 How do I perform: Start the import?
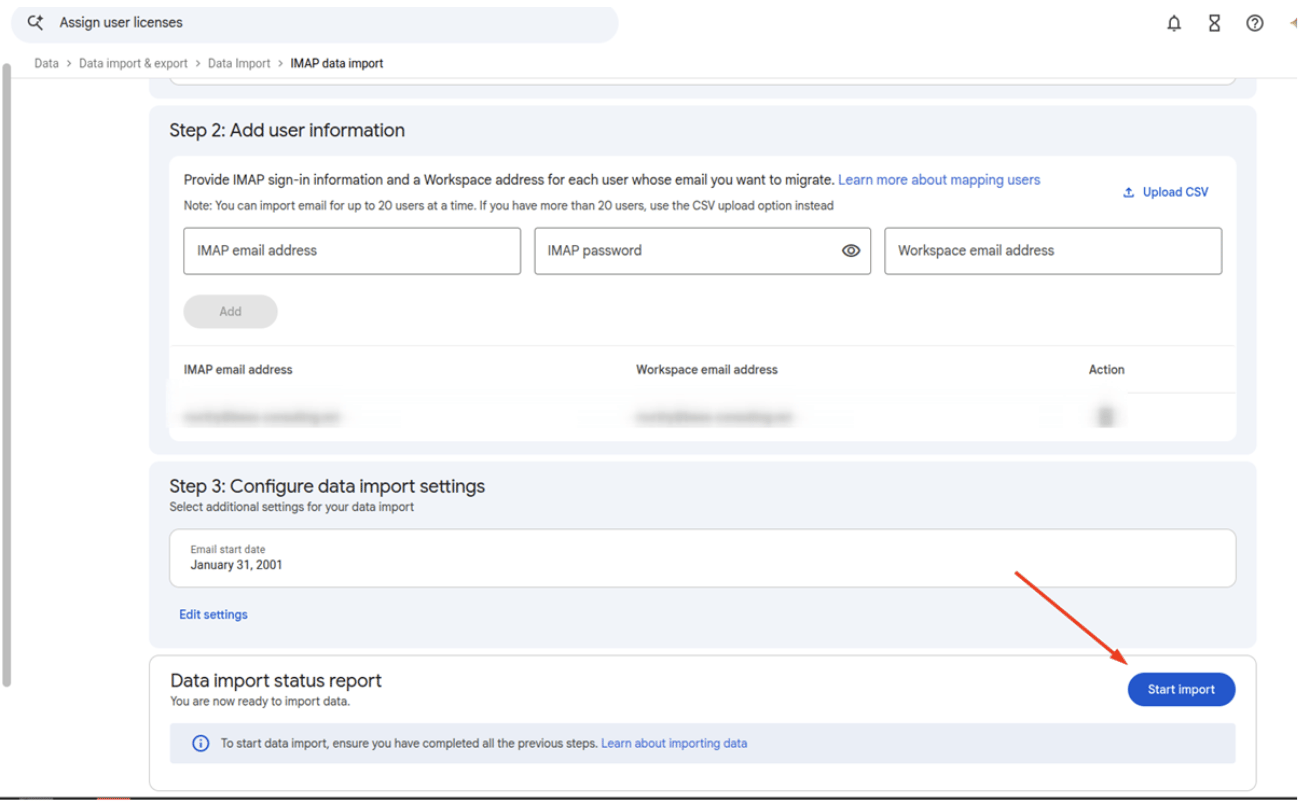click(x=1181, y=690)
